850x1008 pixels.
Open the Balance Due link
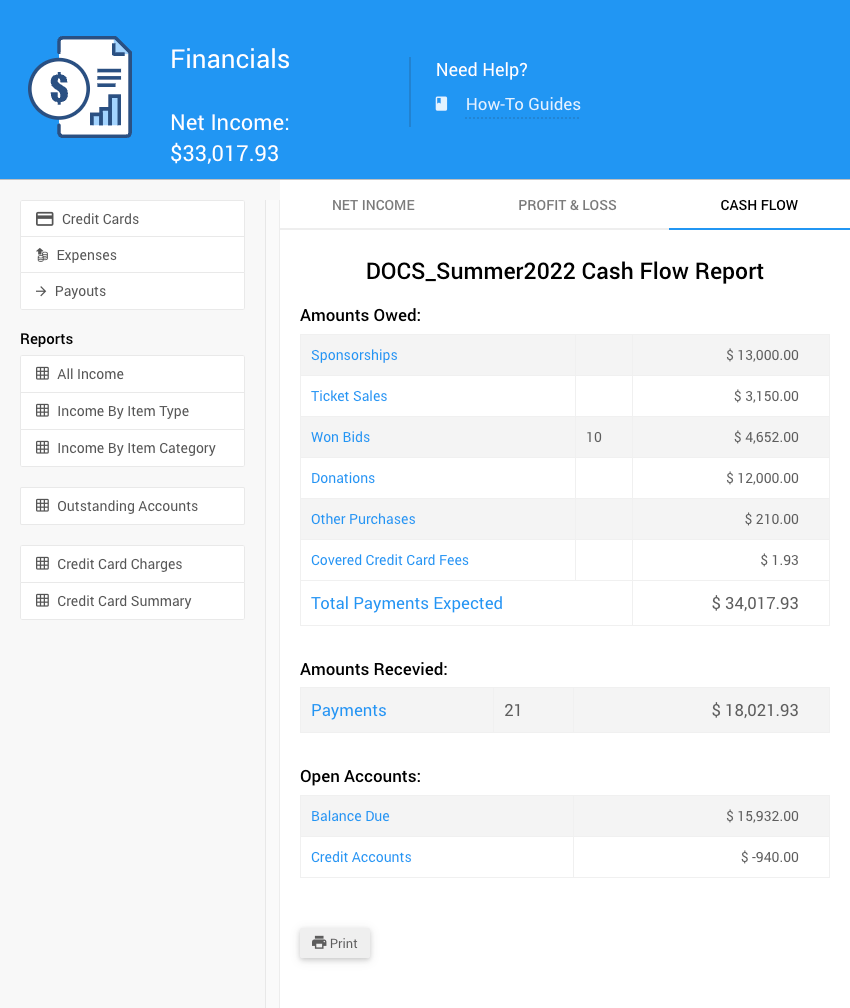click(350, 816)
